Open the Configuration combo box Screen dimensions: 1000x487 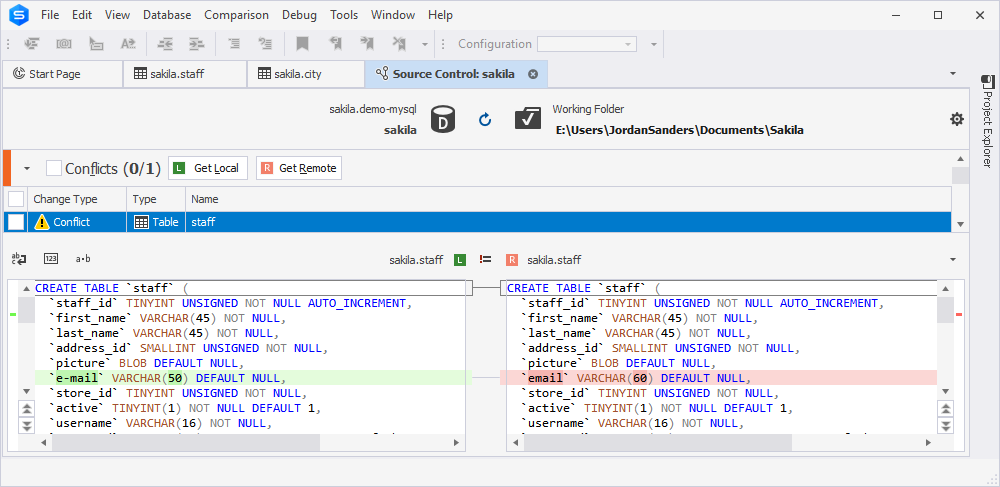click(x=587, y=44)
